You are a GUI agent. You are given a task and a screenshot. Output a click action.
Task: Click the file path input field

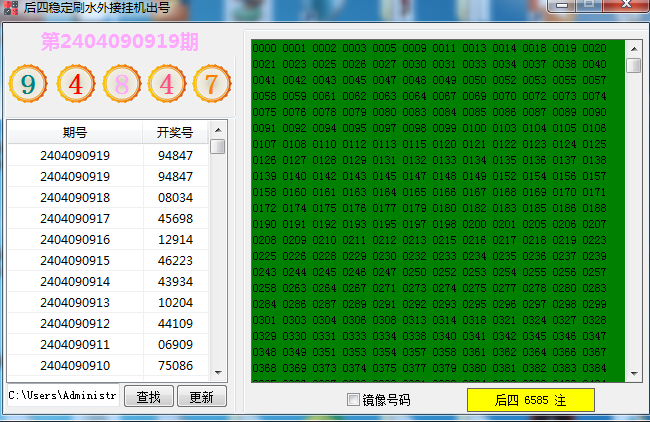[x=62, y=396]
